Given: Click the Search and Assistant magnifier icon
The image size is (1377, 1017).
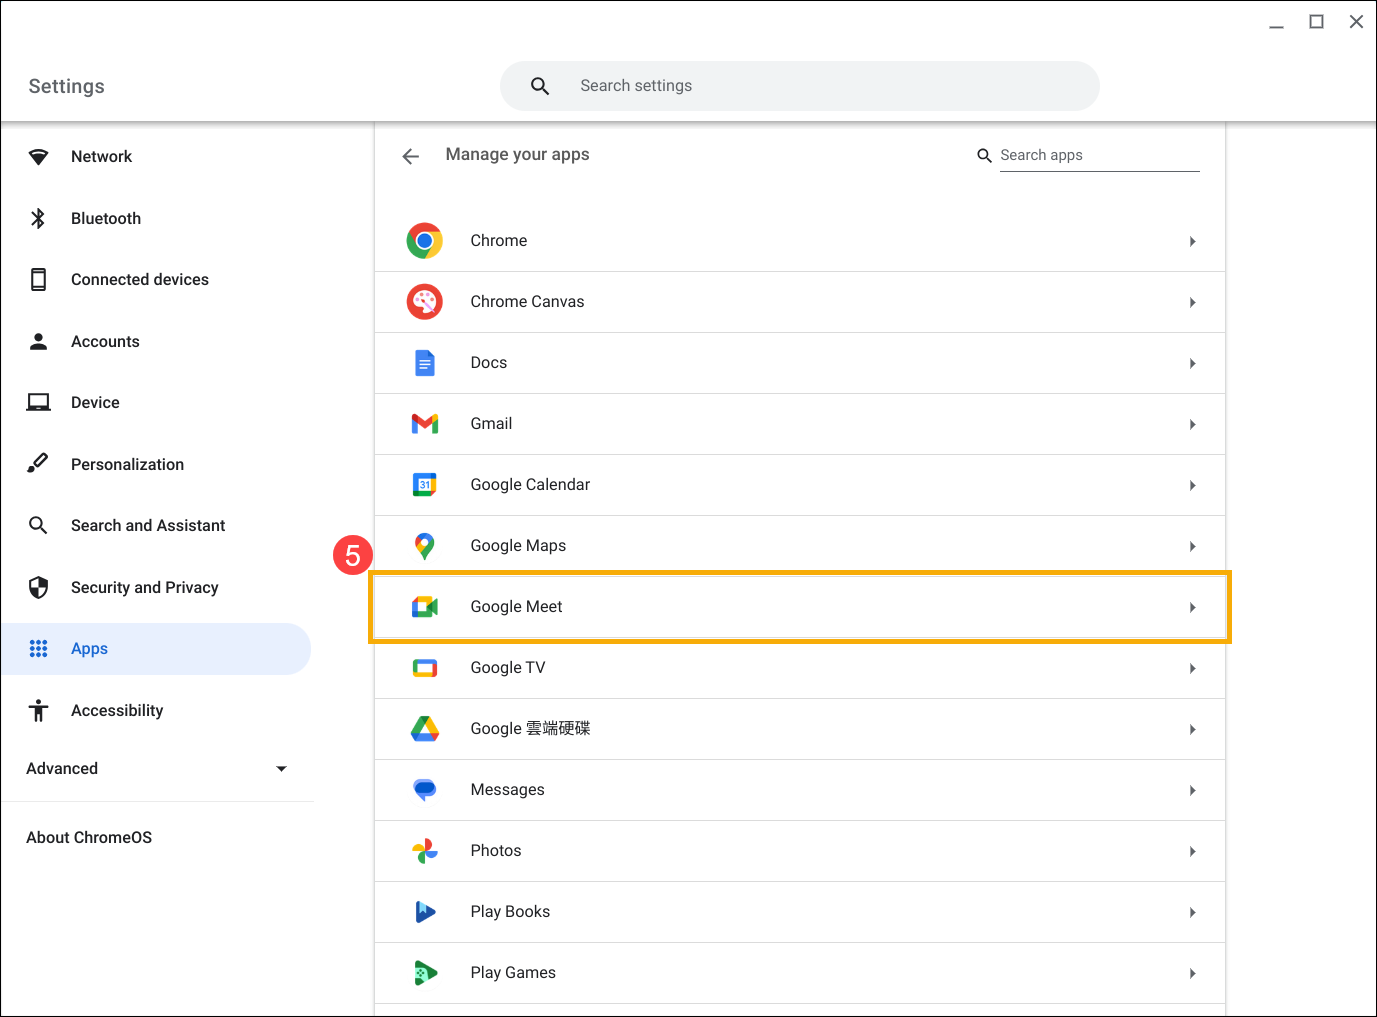Looking at the screenshot, I should tap(39, 525).
